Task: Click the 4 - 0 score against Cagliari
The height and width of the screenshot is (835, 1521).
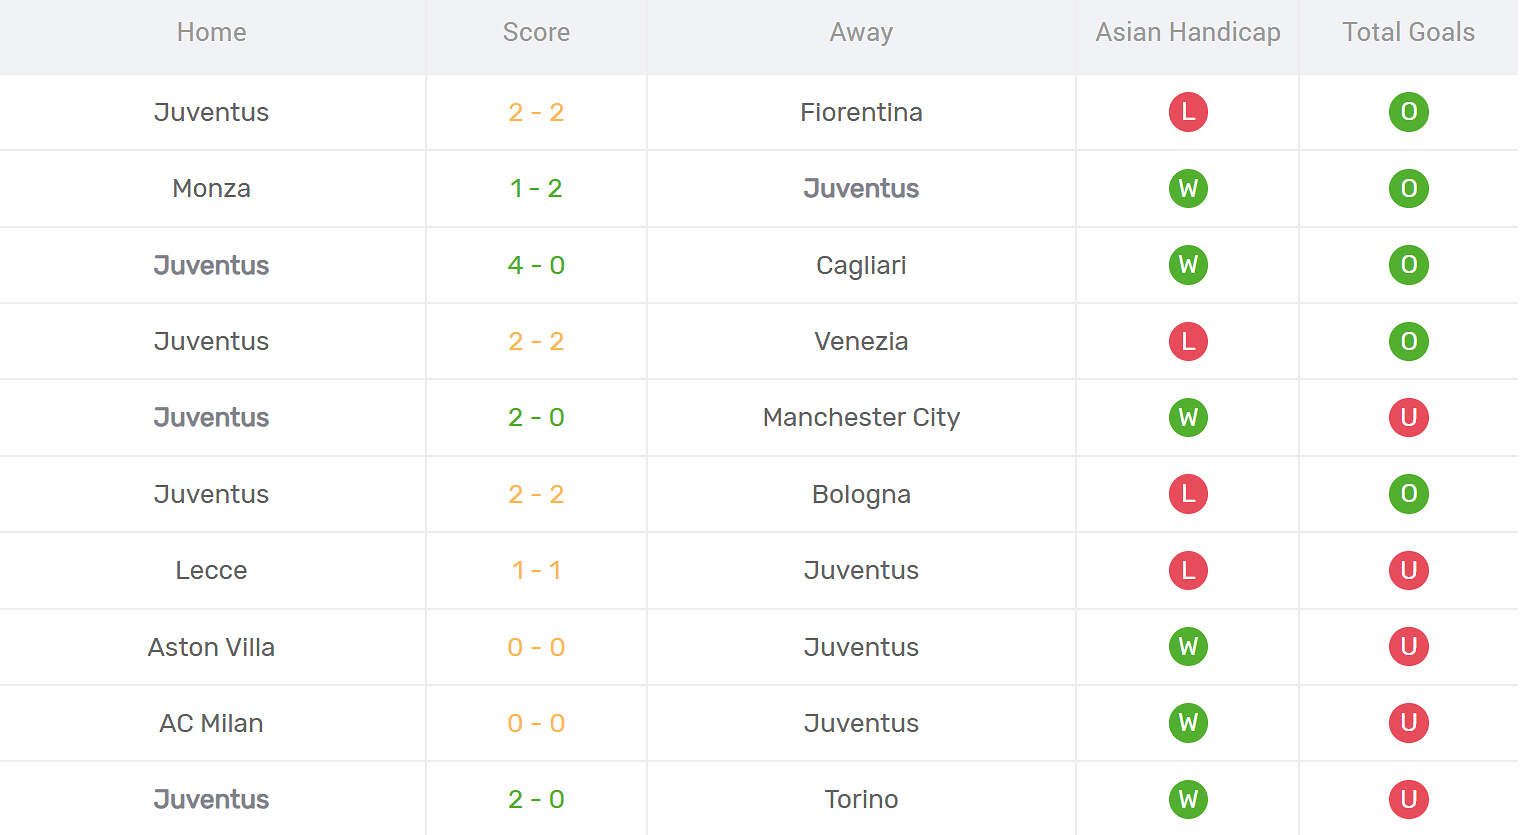Action: coord(536,265)
